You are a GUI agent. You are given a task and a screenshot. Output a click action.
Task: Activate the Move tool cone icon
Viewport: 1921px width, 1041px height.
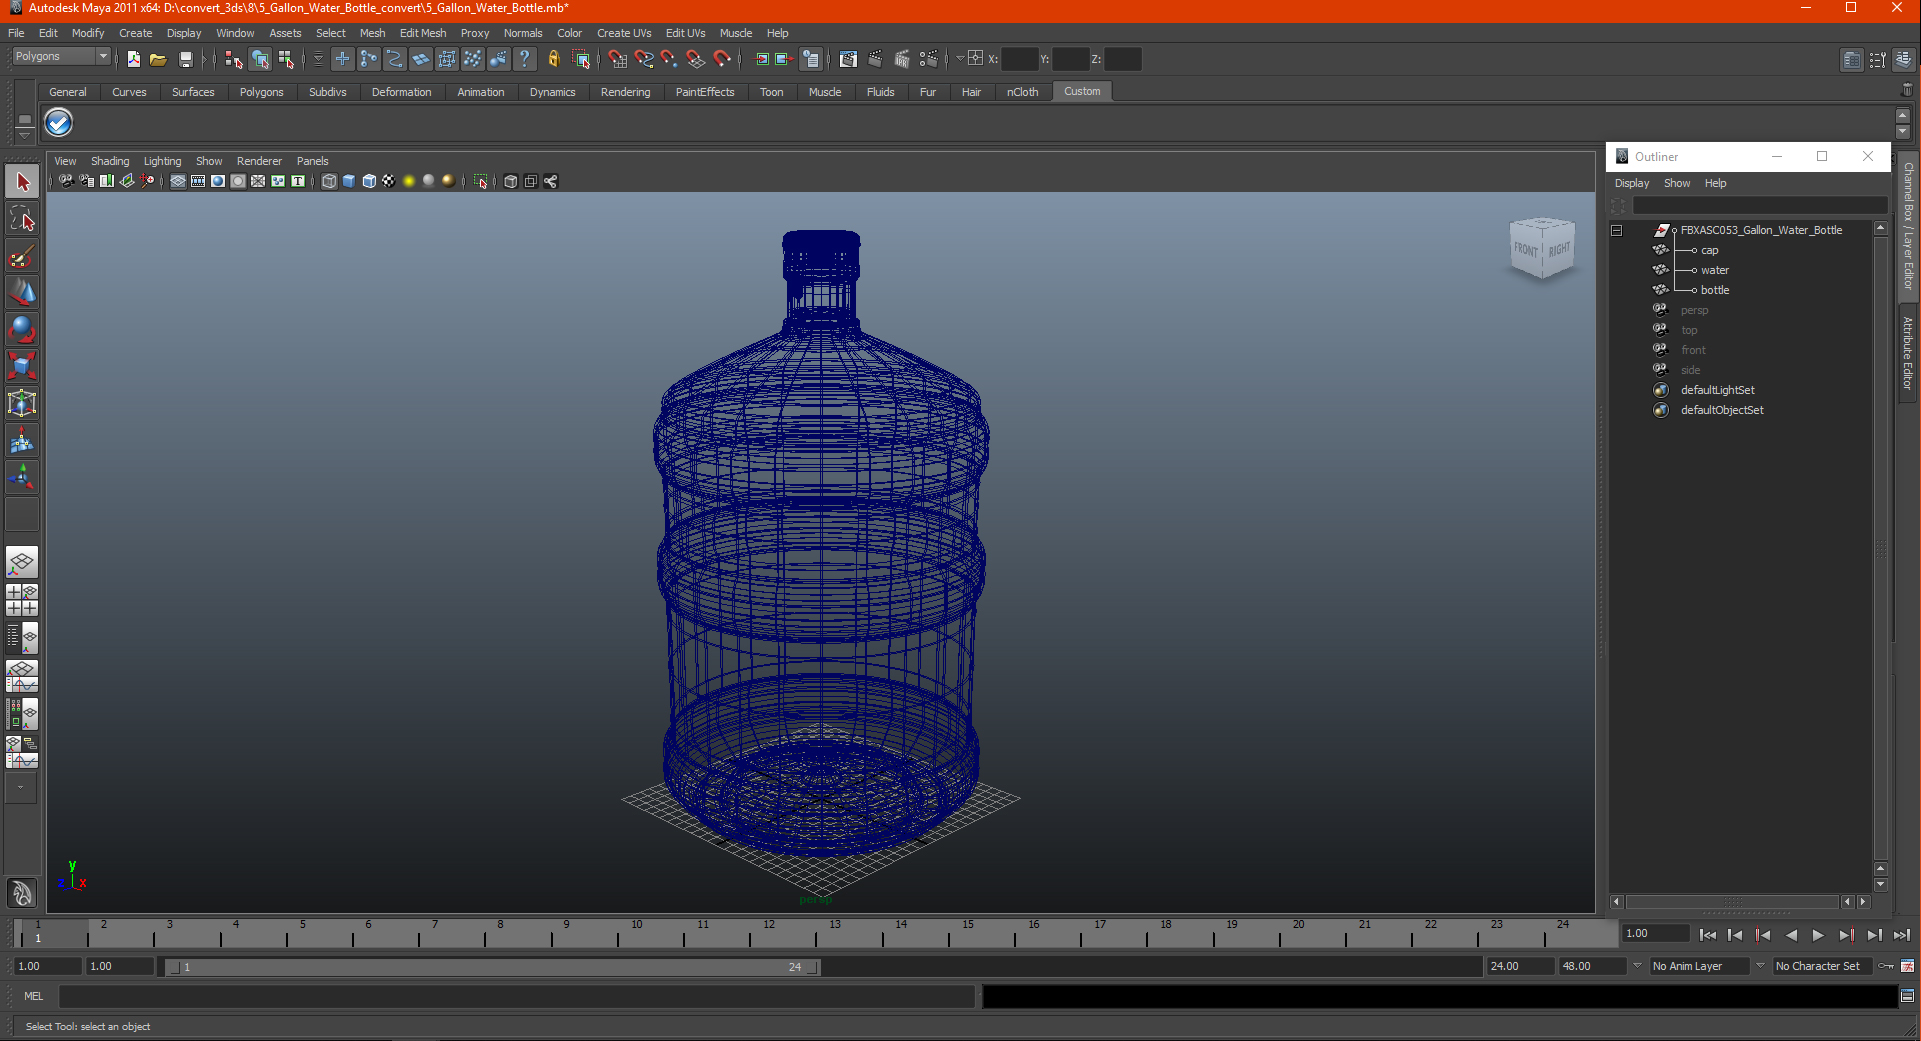(22, 292)
